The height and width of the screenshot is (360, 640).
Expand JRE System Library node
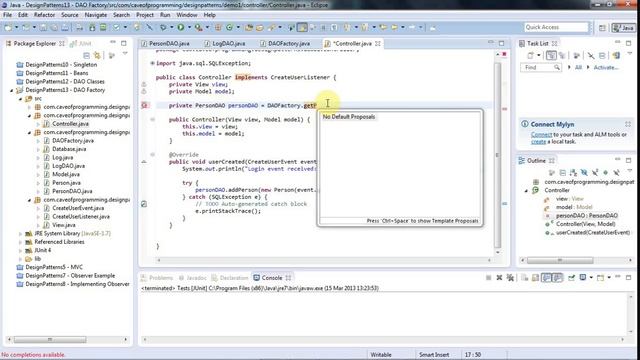coord(20,233)
